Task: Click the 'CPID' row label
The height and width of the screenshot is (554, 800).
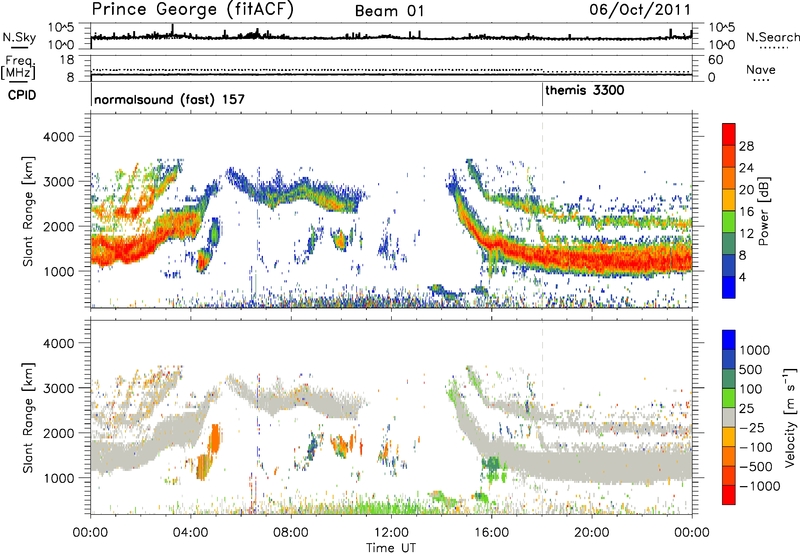Action: click(22, 95)
